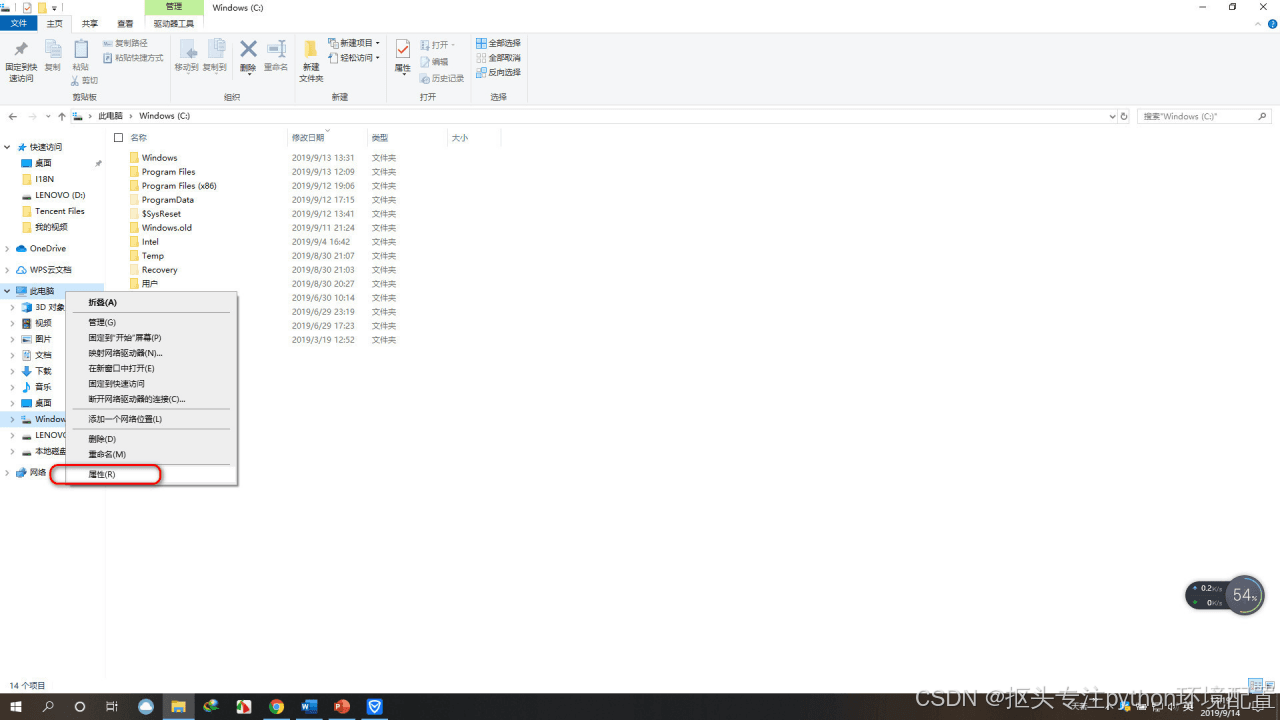1280x720 pixels.
Task: Click the Move to (移动到) ribbon icon
Action: pos(187,56)
